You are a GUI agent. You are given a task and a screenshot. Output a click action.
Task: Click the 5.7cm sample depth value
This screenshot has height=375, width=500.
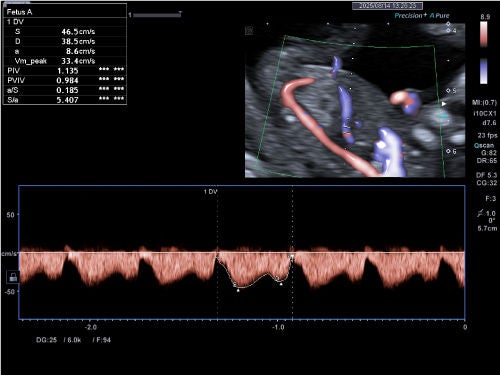pos(487,229)
